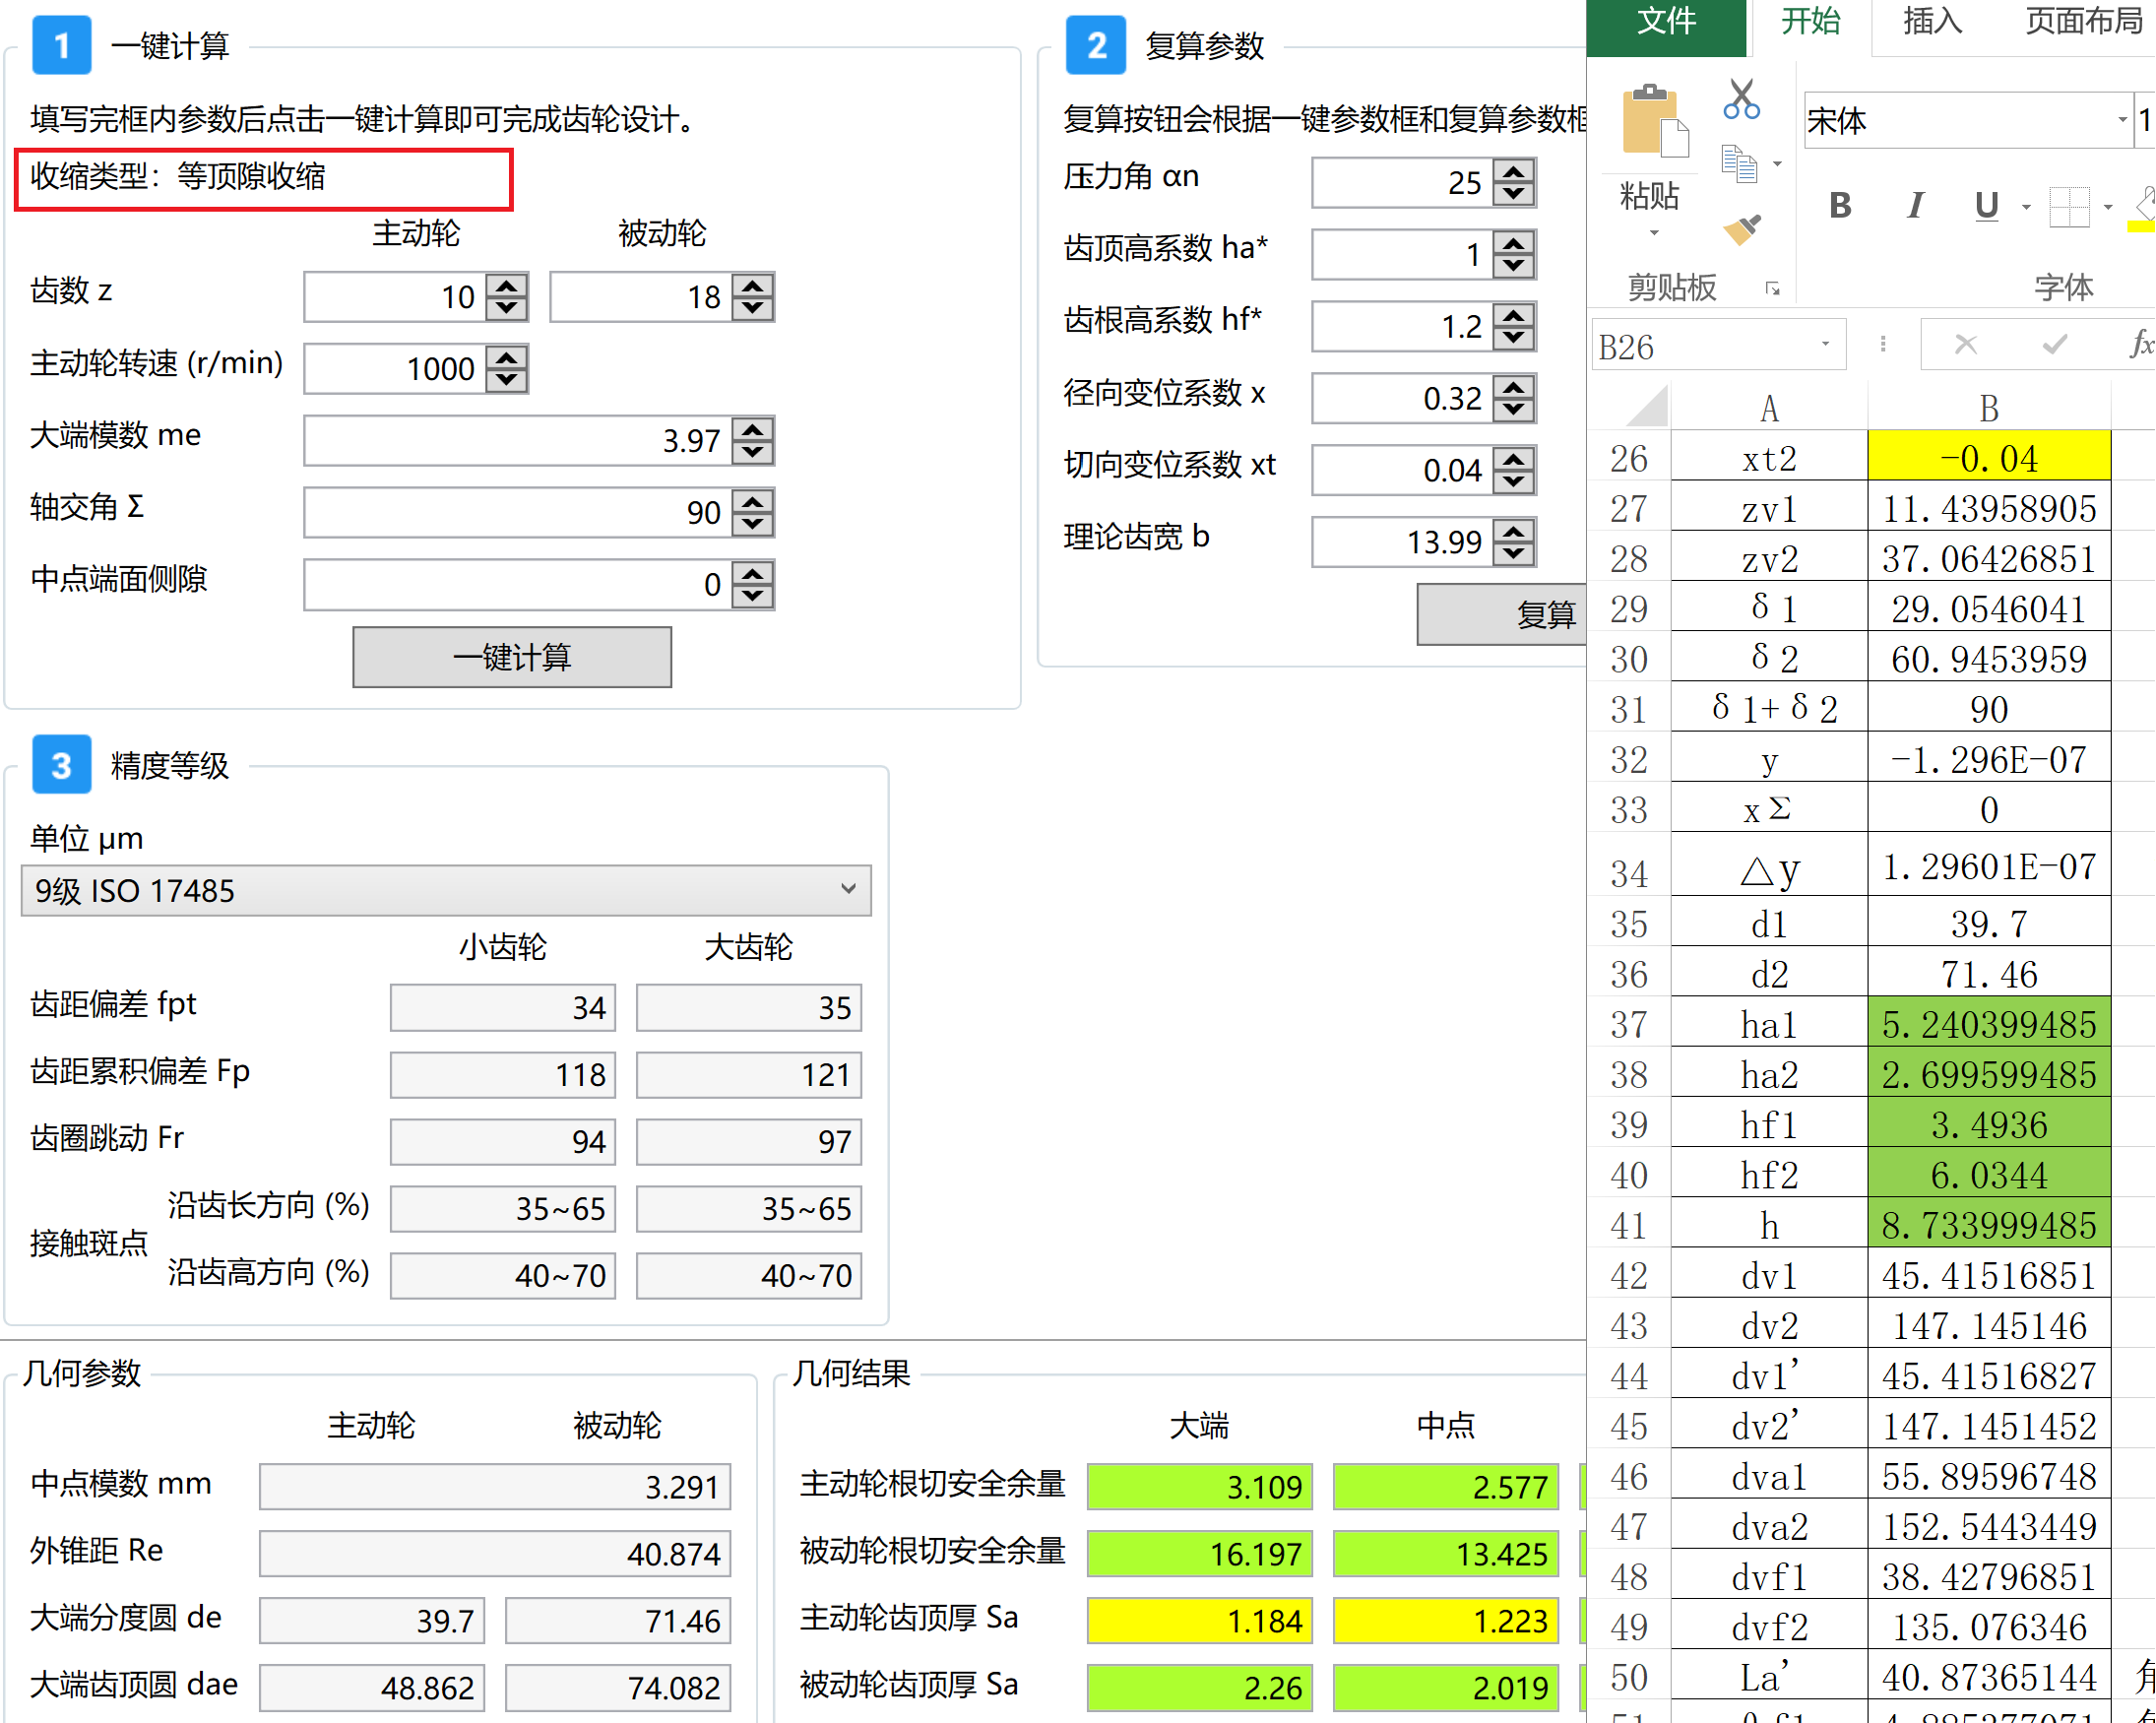Switch to the Excel 插入 tab
Screen dimensions: 2156x1723
click(1932, 22)
